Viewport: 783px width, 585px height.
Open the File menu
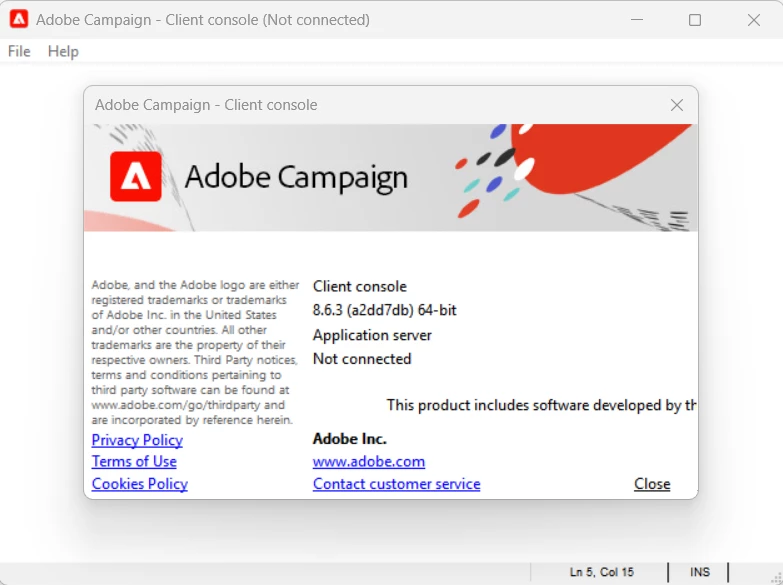click(x=19, y=51)
